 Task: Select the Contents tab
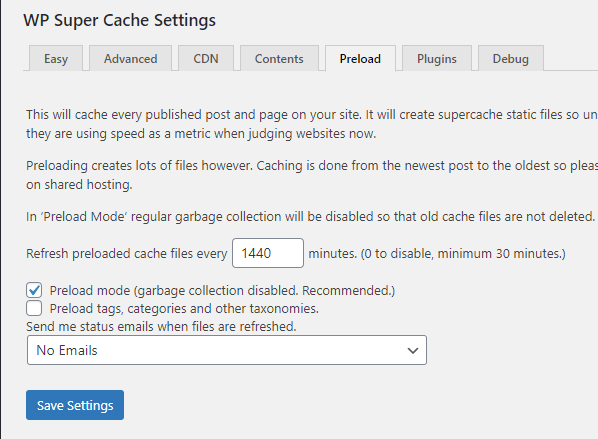pos(279,58)
